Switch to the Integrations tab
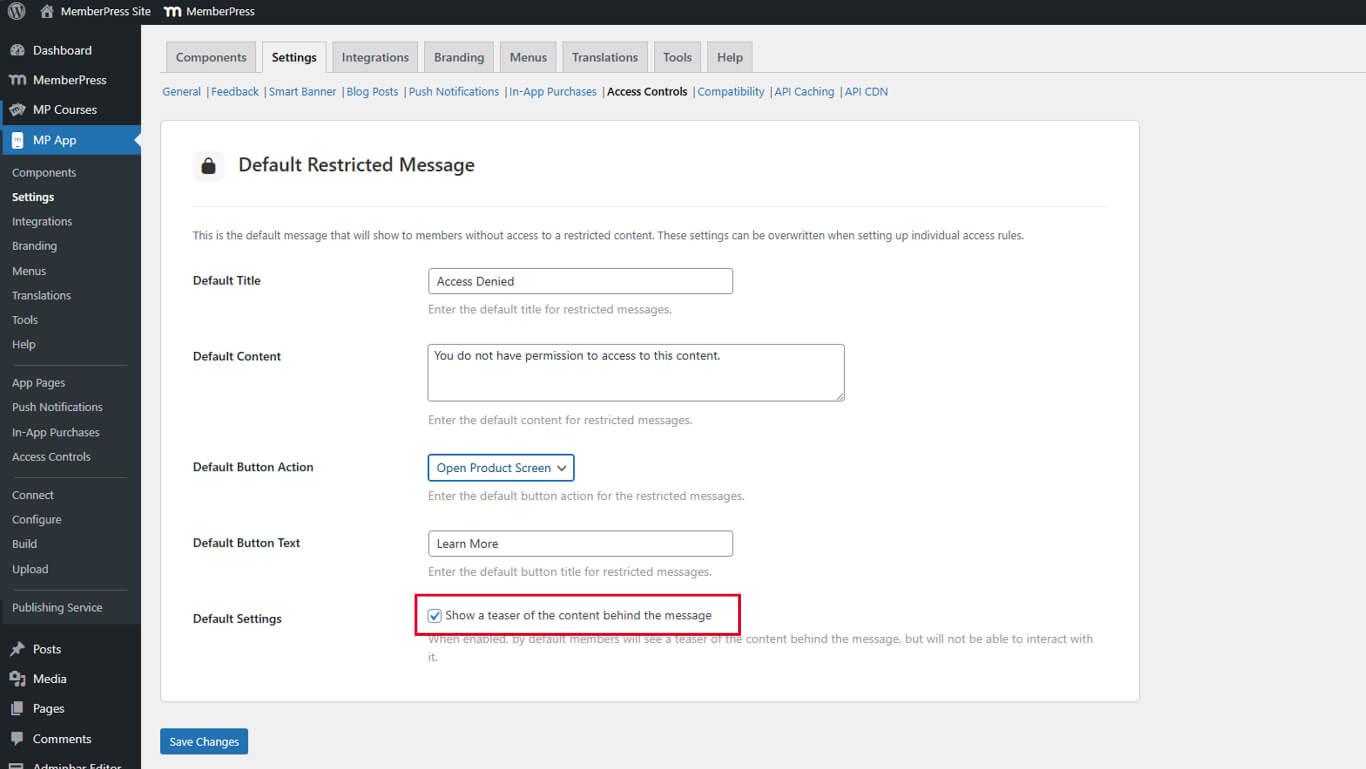Viewport: 1366px width, 769px height. [375, 57]
